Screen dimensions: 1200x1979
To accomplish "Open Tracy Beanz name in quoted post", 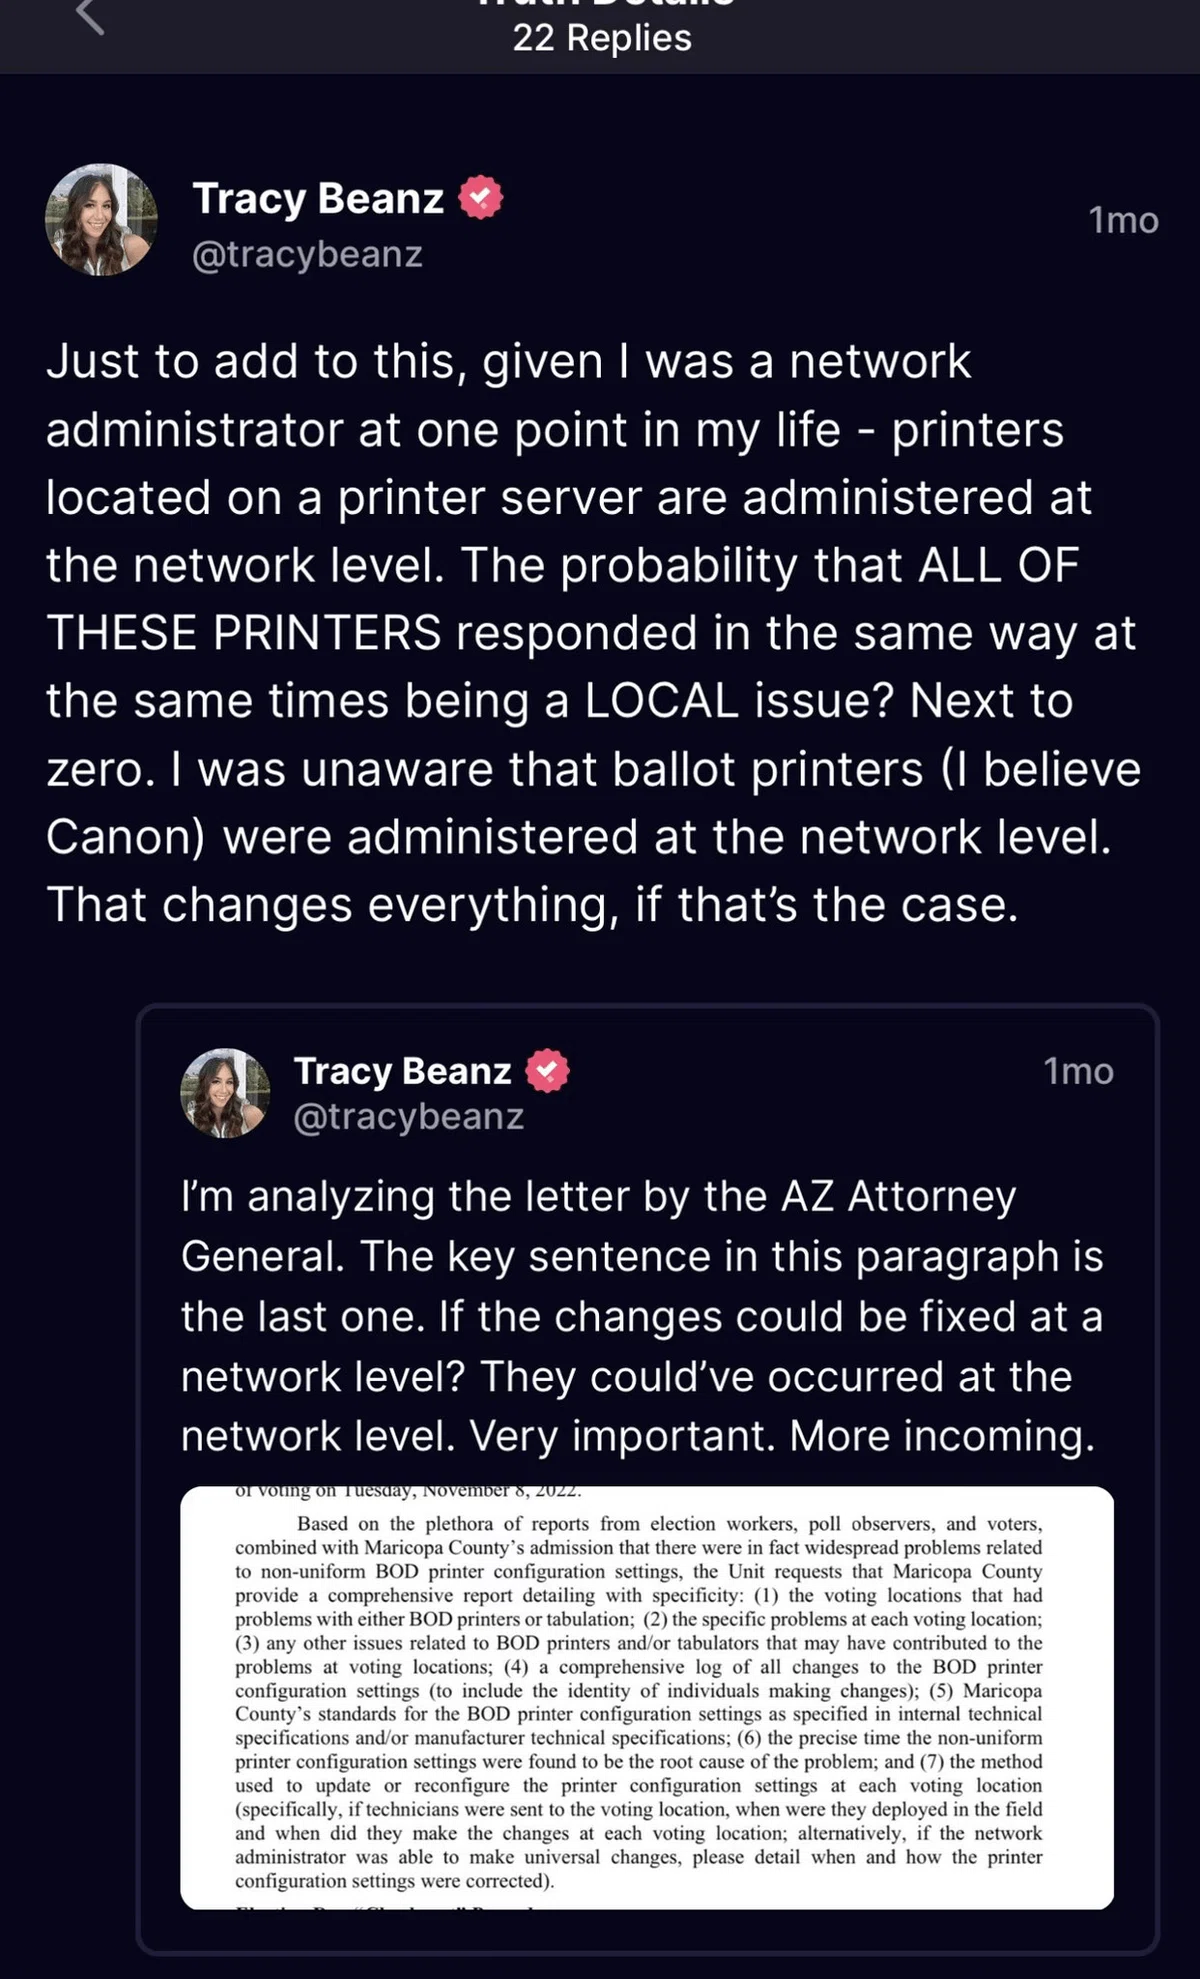I will click(x=403, y=1071).
